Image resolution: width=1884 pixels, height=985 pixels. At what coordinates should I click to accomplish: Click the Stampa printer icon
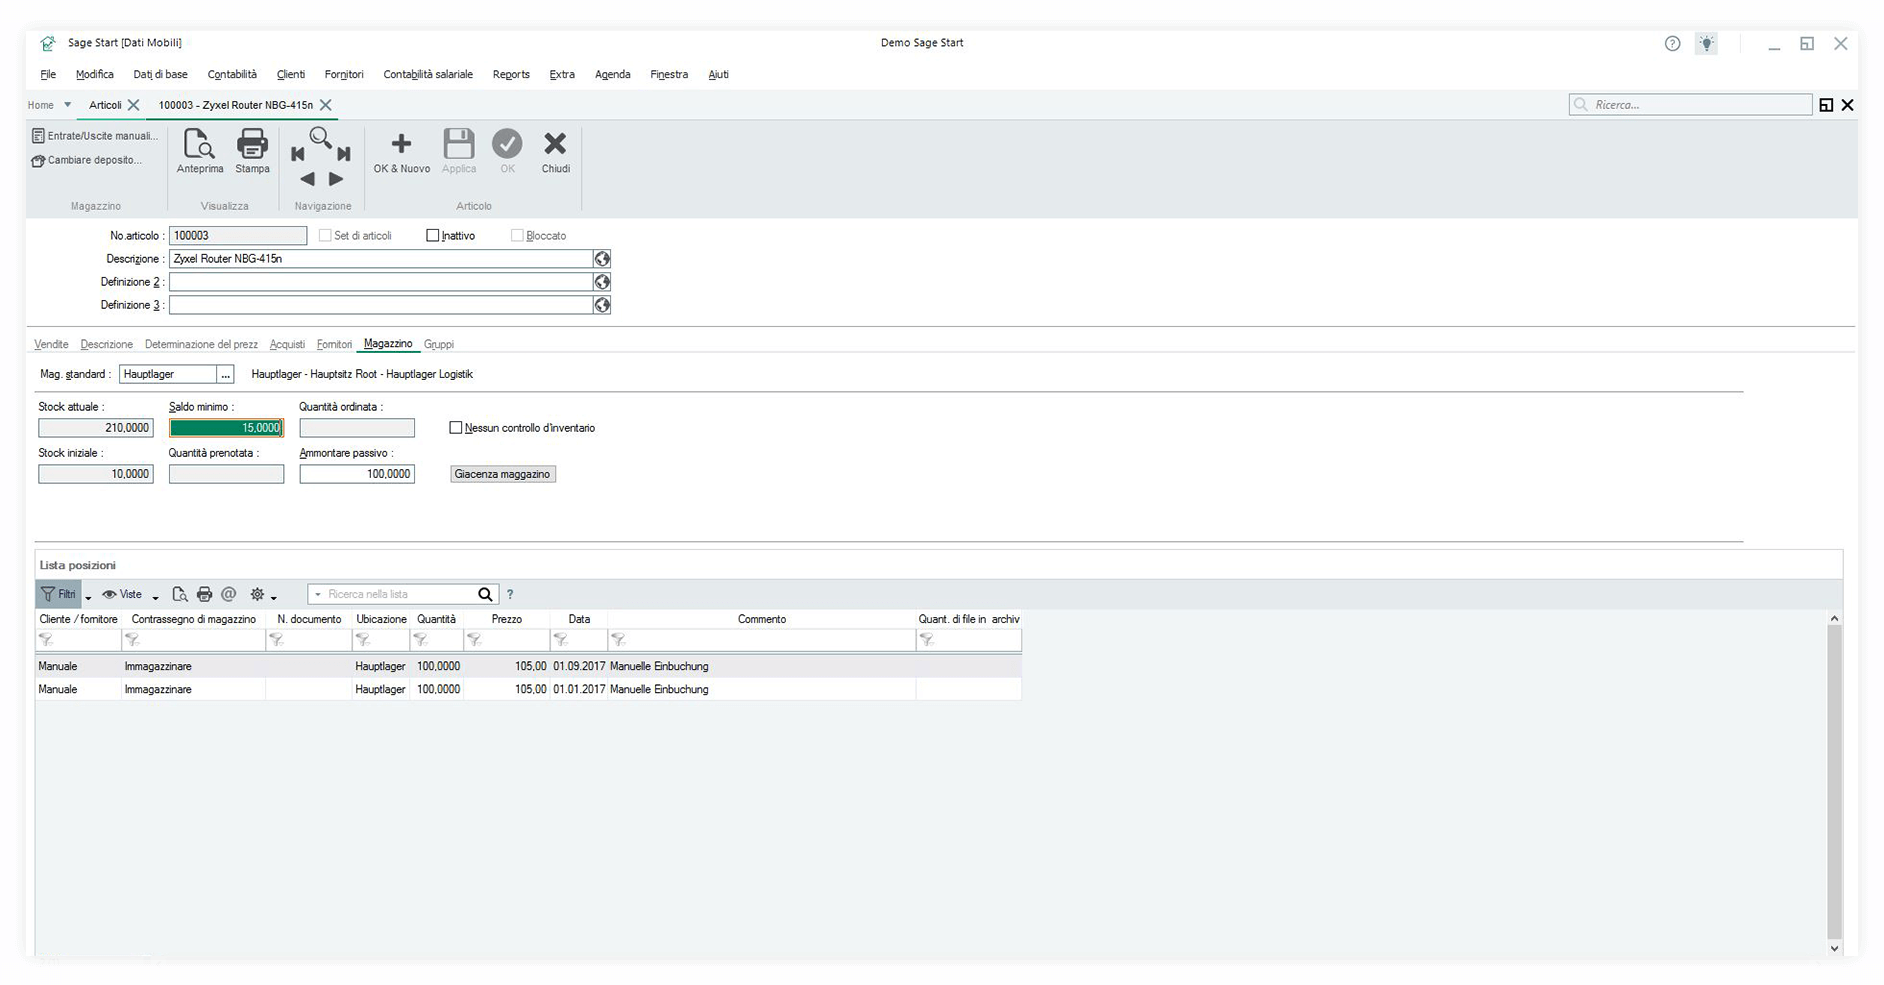pos(252,151)
